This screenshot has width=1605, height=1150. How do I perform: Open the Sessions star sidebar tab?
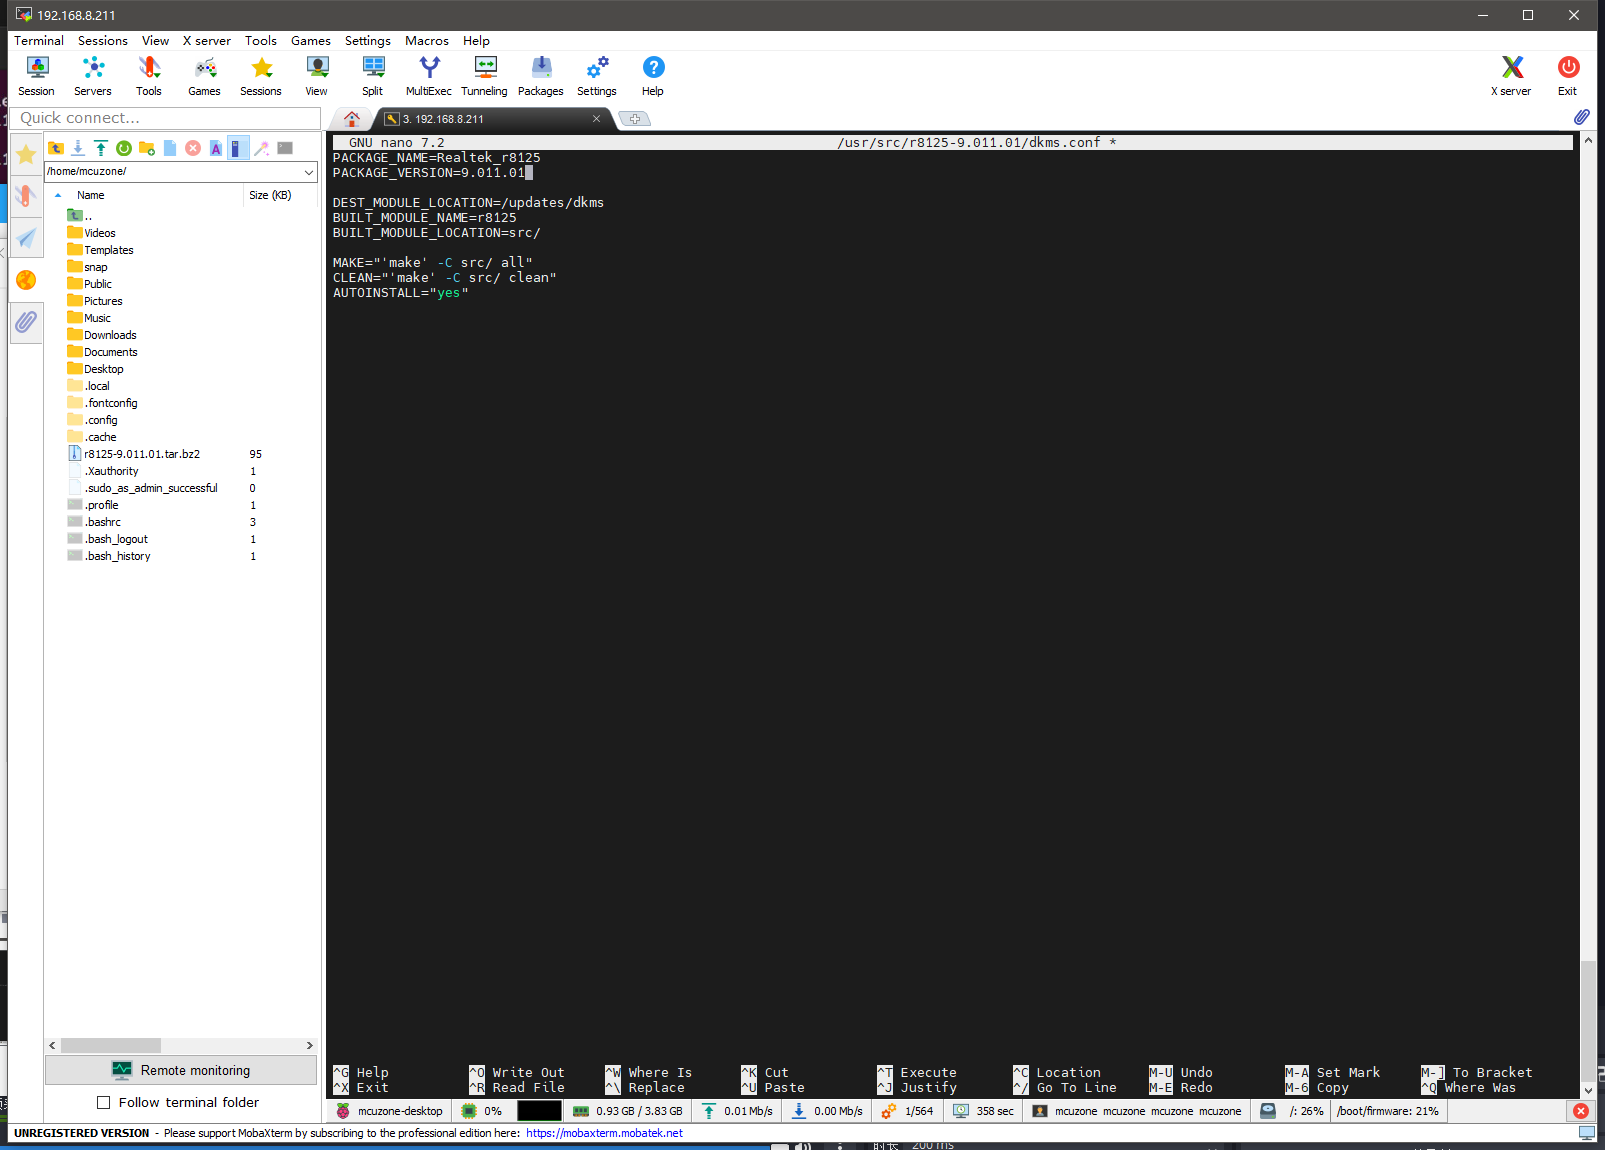(26, 154)
